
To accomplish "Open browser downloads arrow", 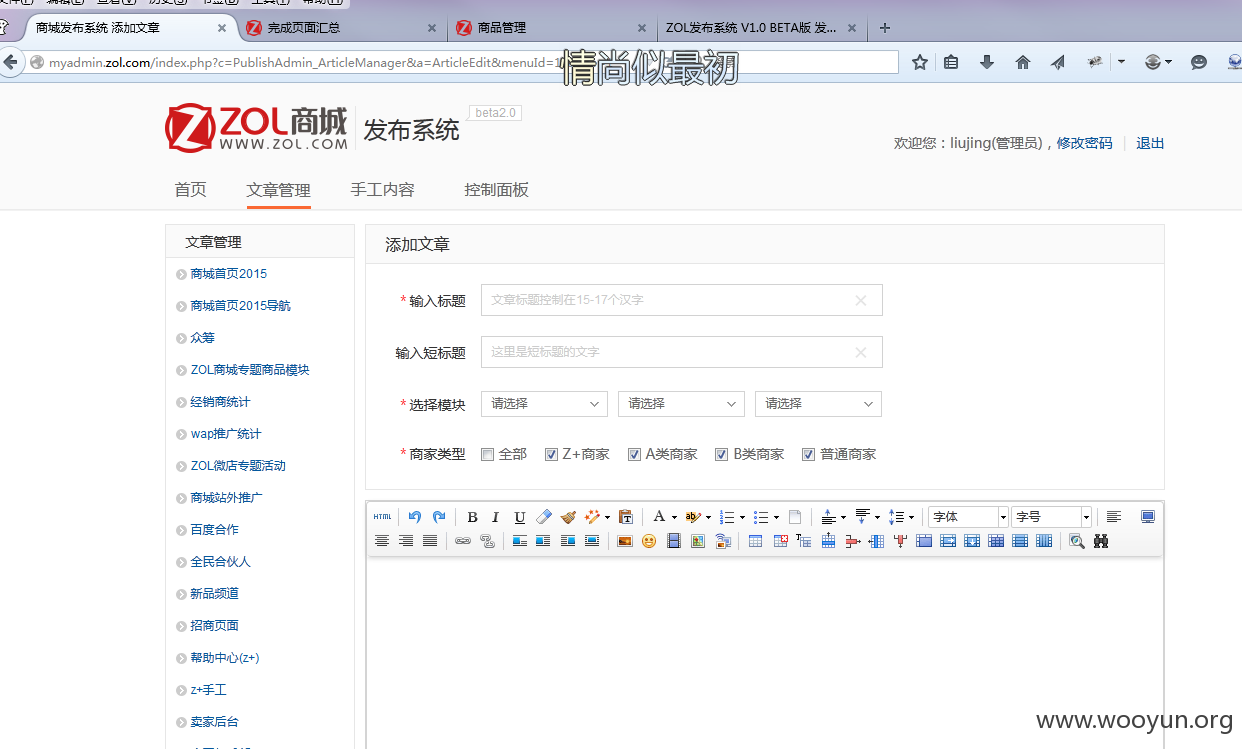I will point(987,62).
